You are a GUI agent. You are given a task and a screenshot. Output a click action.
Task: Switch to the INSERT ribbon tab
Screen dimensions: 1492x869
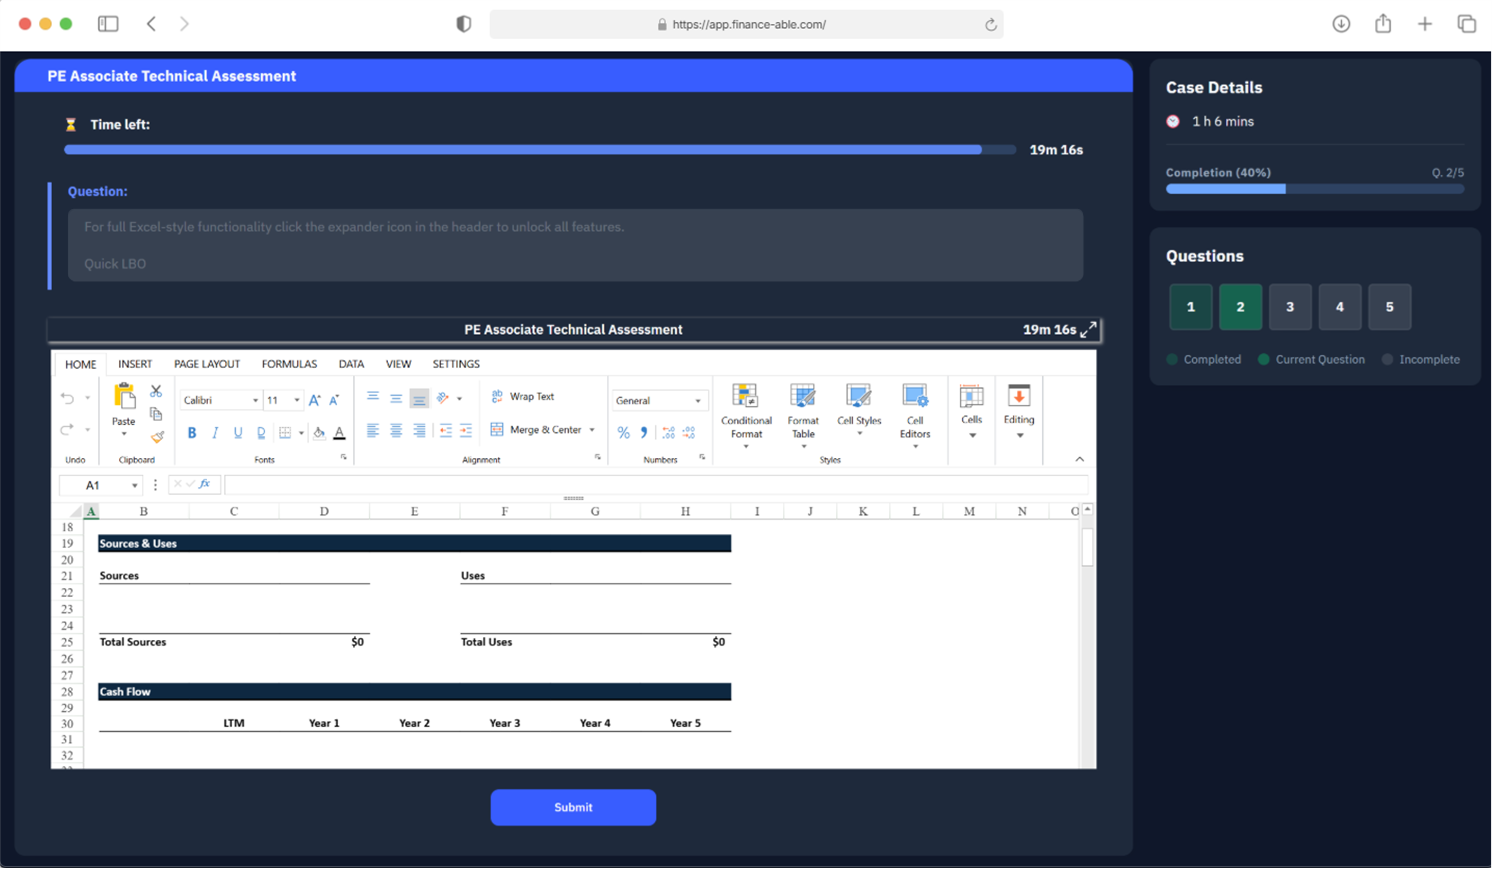point(135,364)
